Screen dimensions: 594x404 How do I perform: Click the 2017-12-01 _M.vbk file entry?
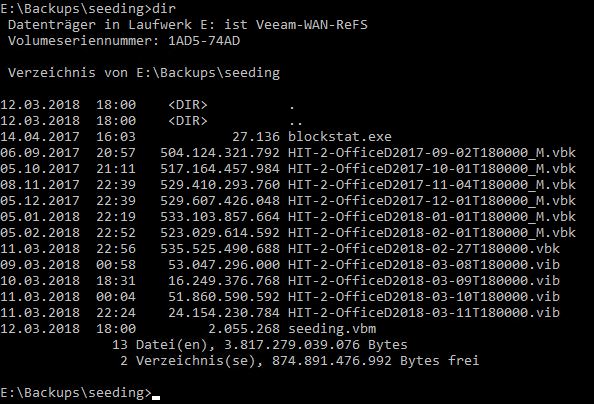point(431,200)
